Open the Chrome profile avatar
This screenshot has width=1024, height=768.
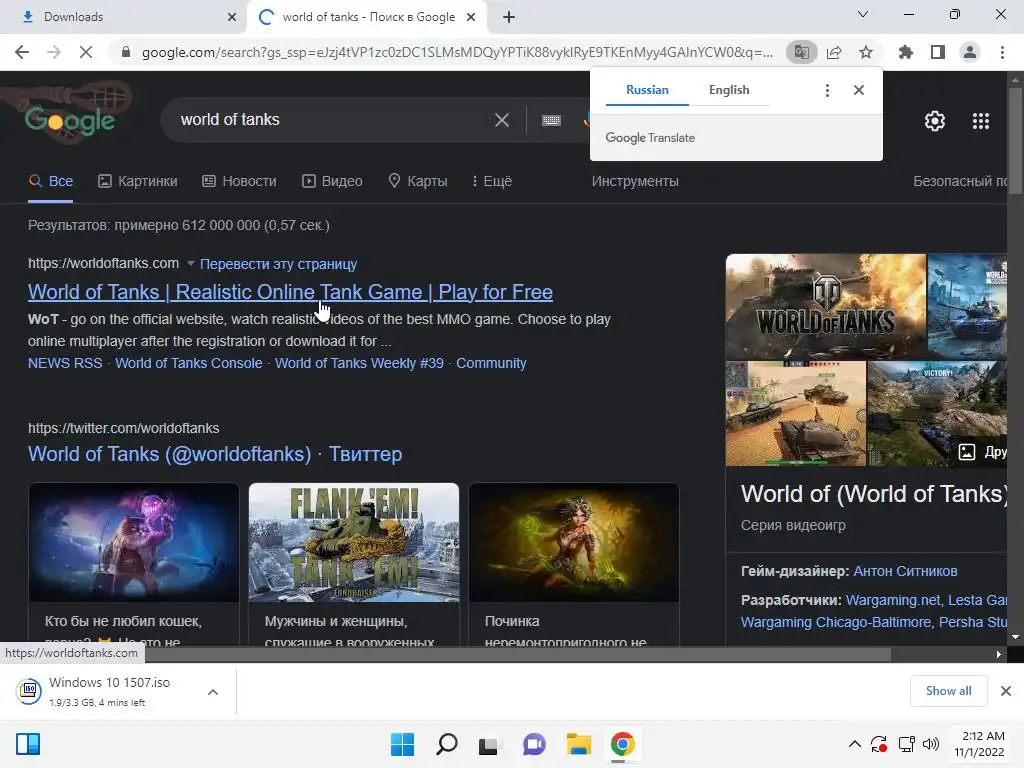970,52
